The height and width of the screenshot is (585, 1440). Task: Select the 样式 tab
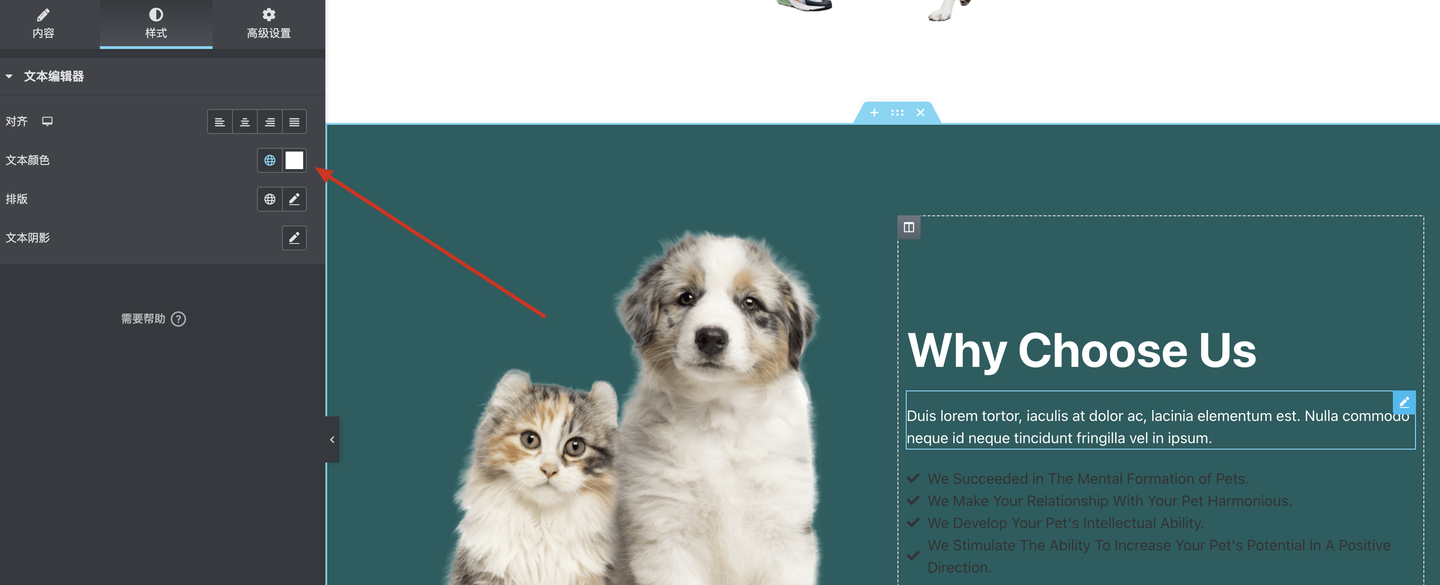tap(156, 24)
